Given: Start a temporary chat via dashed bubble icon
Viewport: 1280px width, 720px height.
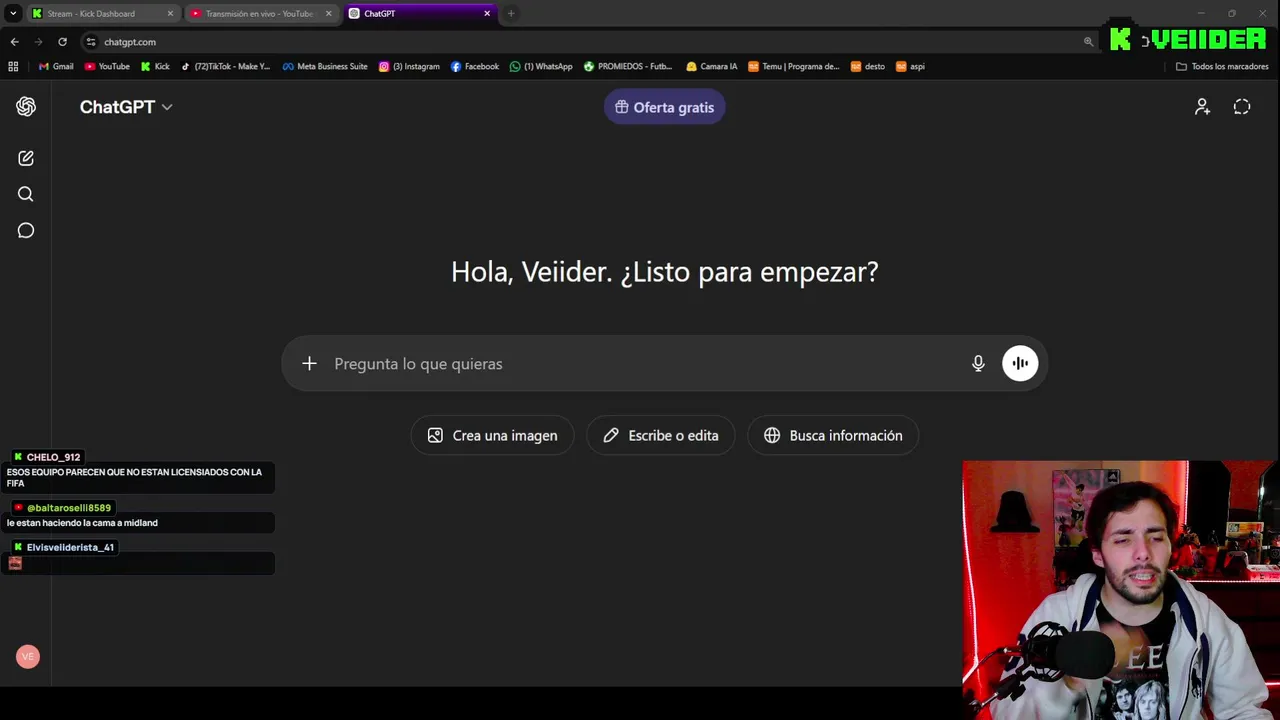Looking at the screenshot, I should 1242,107.
